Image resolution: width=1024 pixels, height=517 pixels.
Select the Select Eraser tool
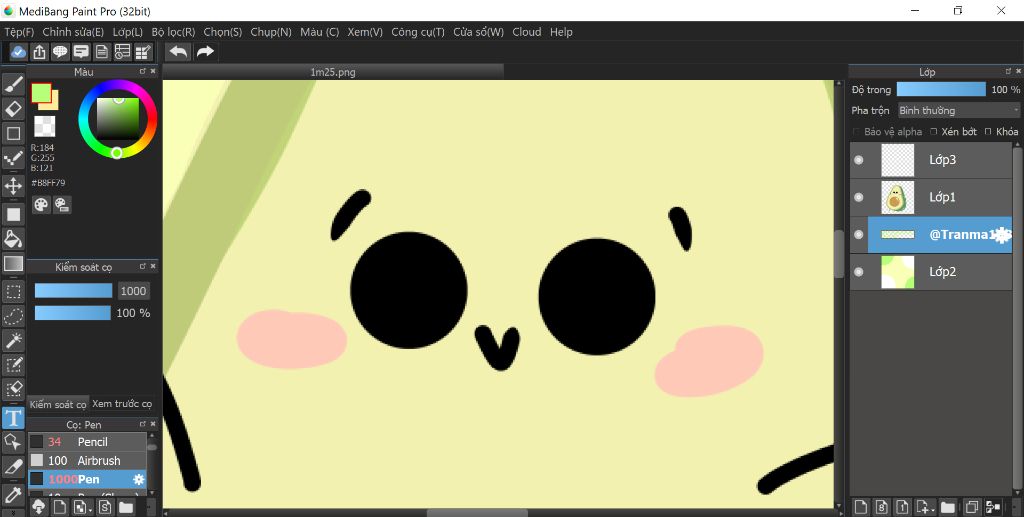(x=13, y=388)
